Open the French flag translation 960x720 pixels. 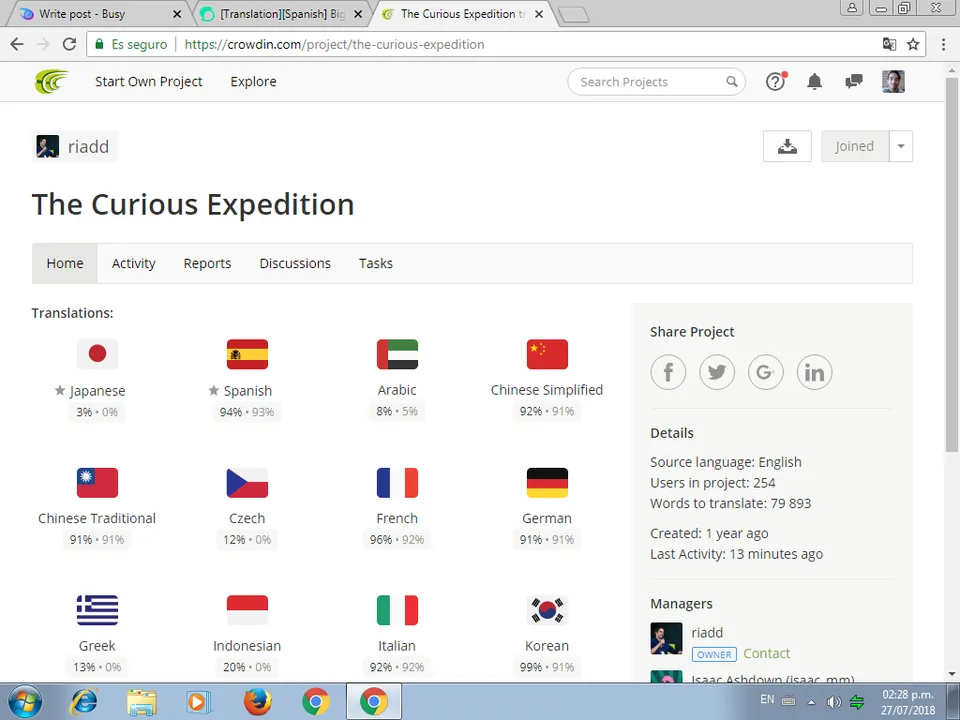pyautogui.click(x=397, y=482)
